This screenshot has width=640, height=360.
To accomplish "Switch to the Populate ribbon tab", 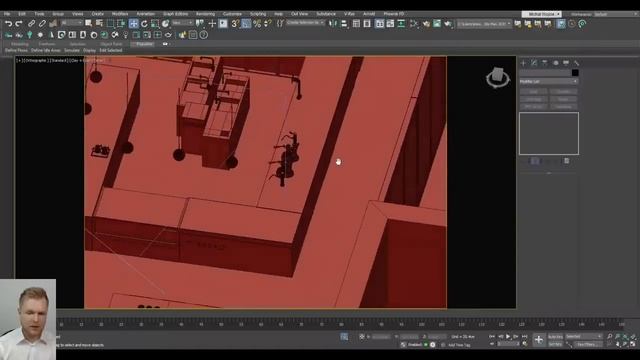I will click(x=144, y=44).
